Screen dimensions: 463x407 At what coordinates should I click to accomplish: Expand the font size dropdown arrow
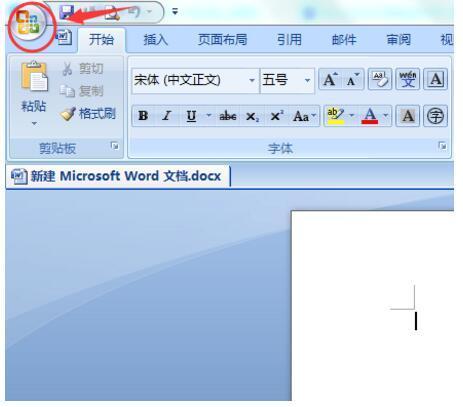[307, 80]
